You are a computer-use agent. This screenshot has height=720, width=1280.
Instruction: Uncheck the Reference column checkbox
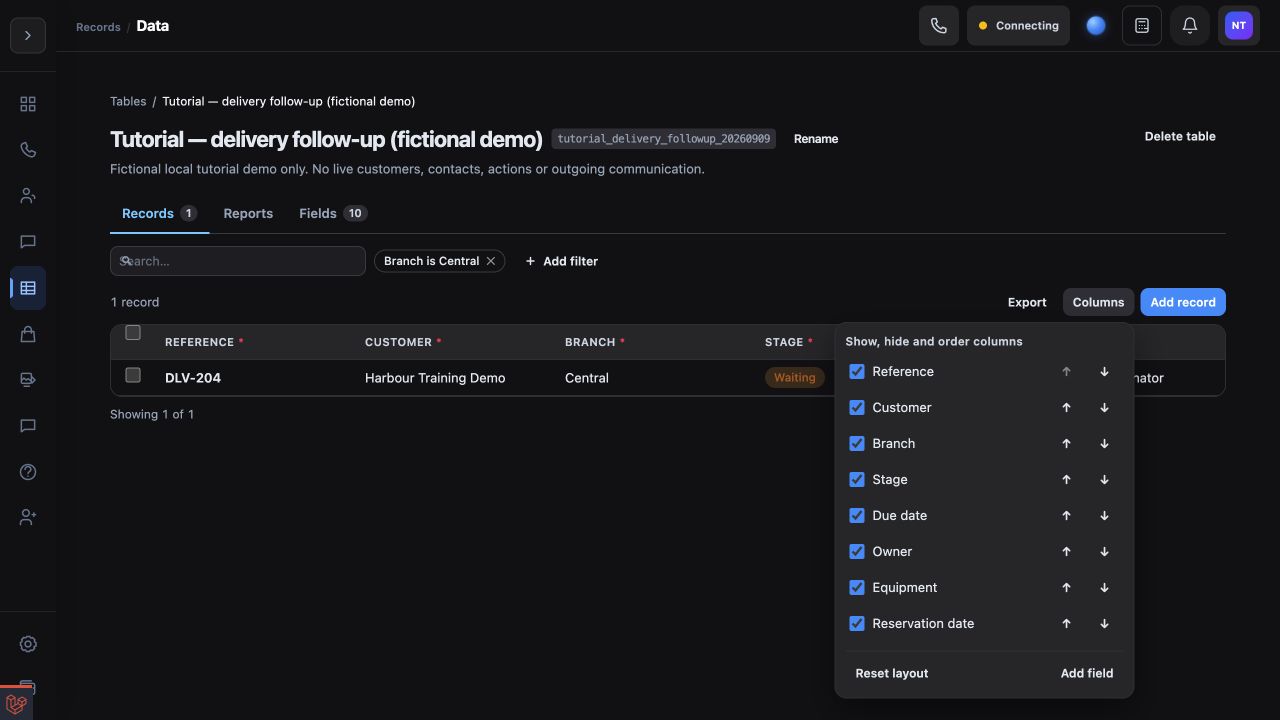click(857, 371)
